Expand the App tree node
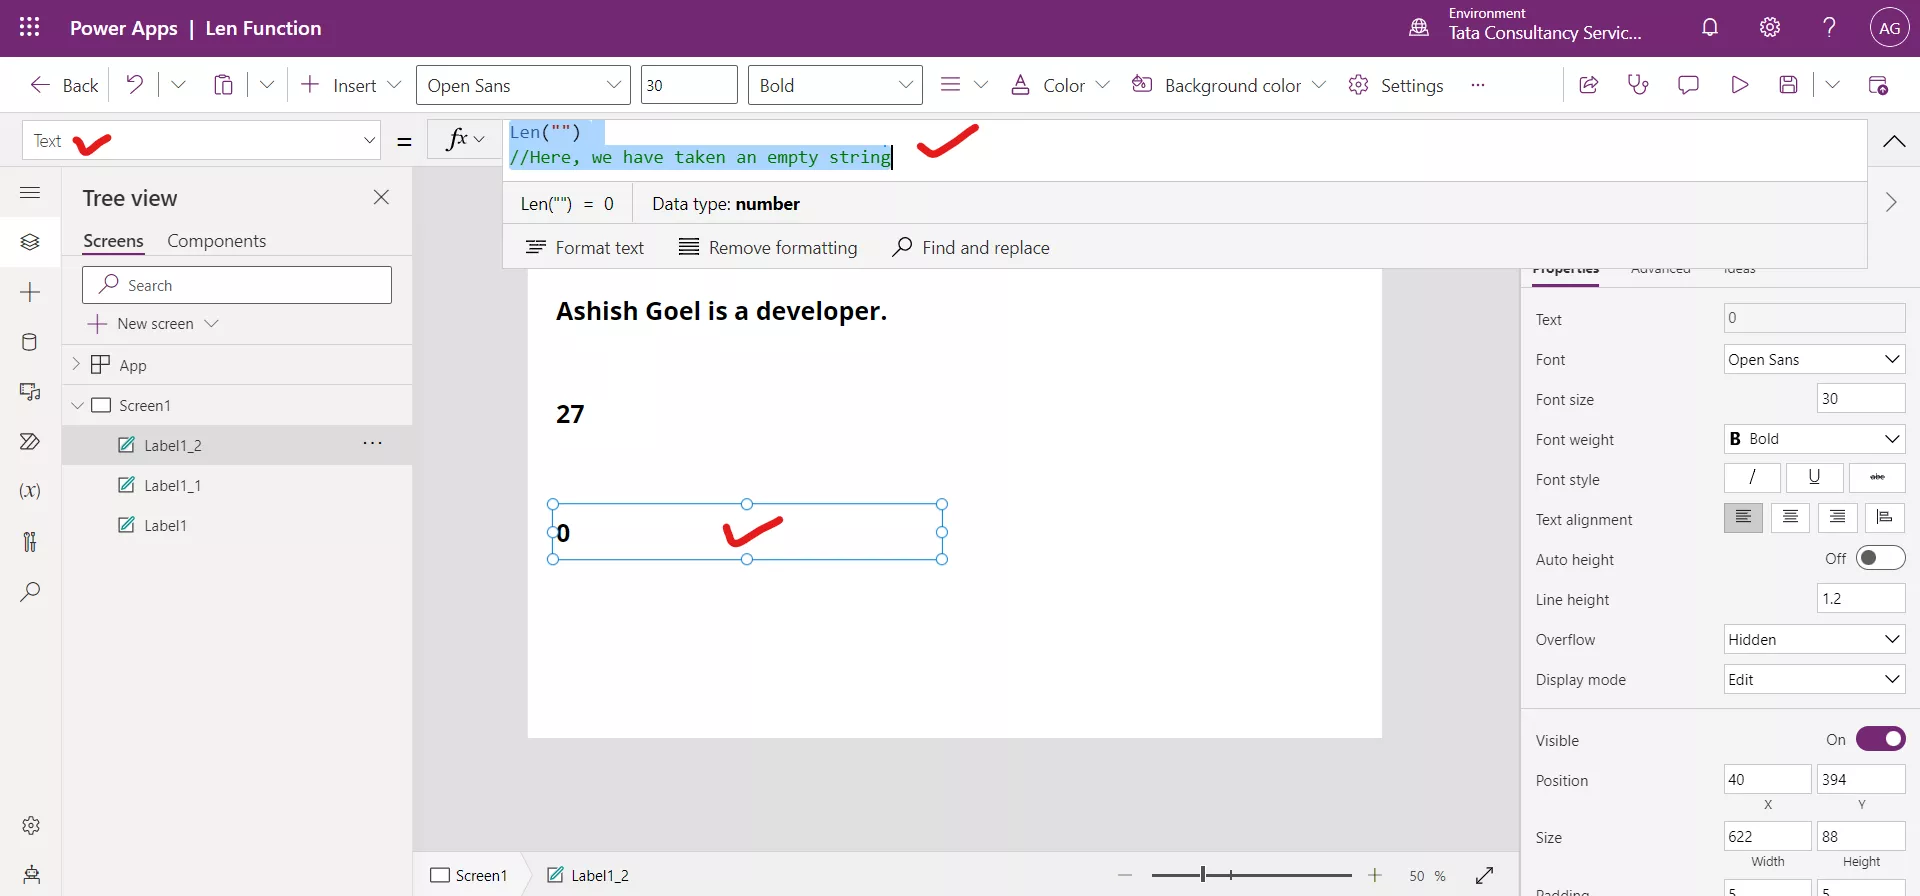The image size is (1920, 896). pyautogui.click(x=76, y=364)
